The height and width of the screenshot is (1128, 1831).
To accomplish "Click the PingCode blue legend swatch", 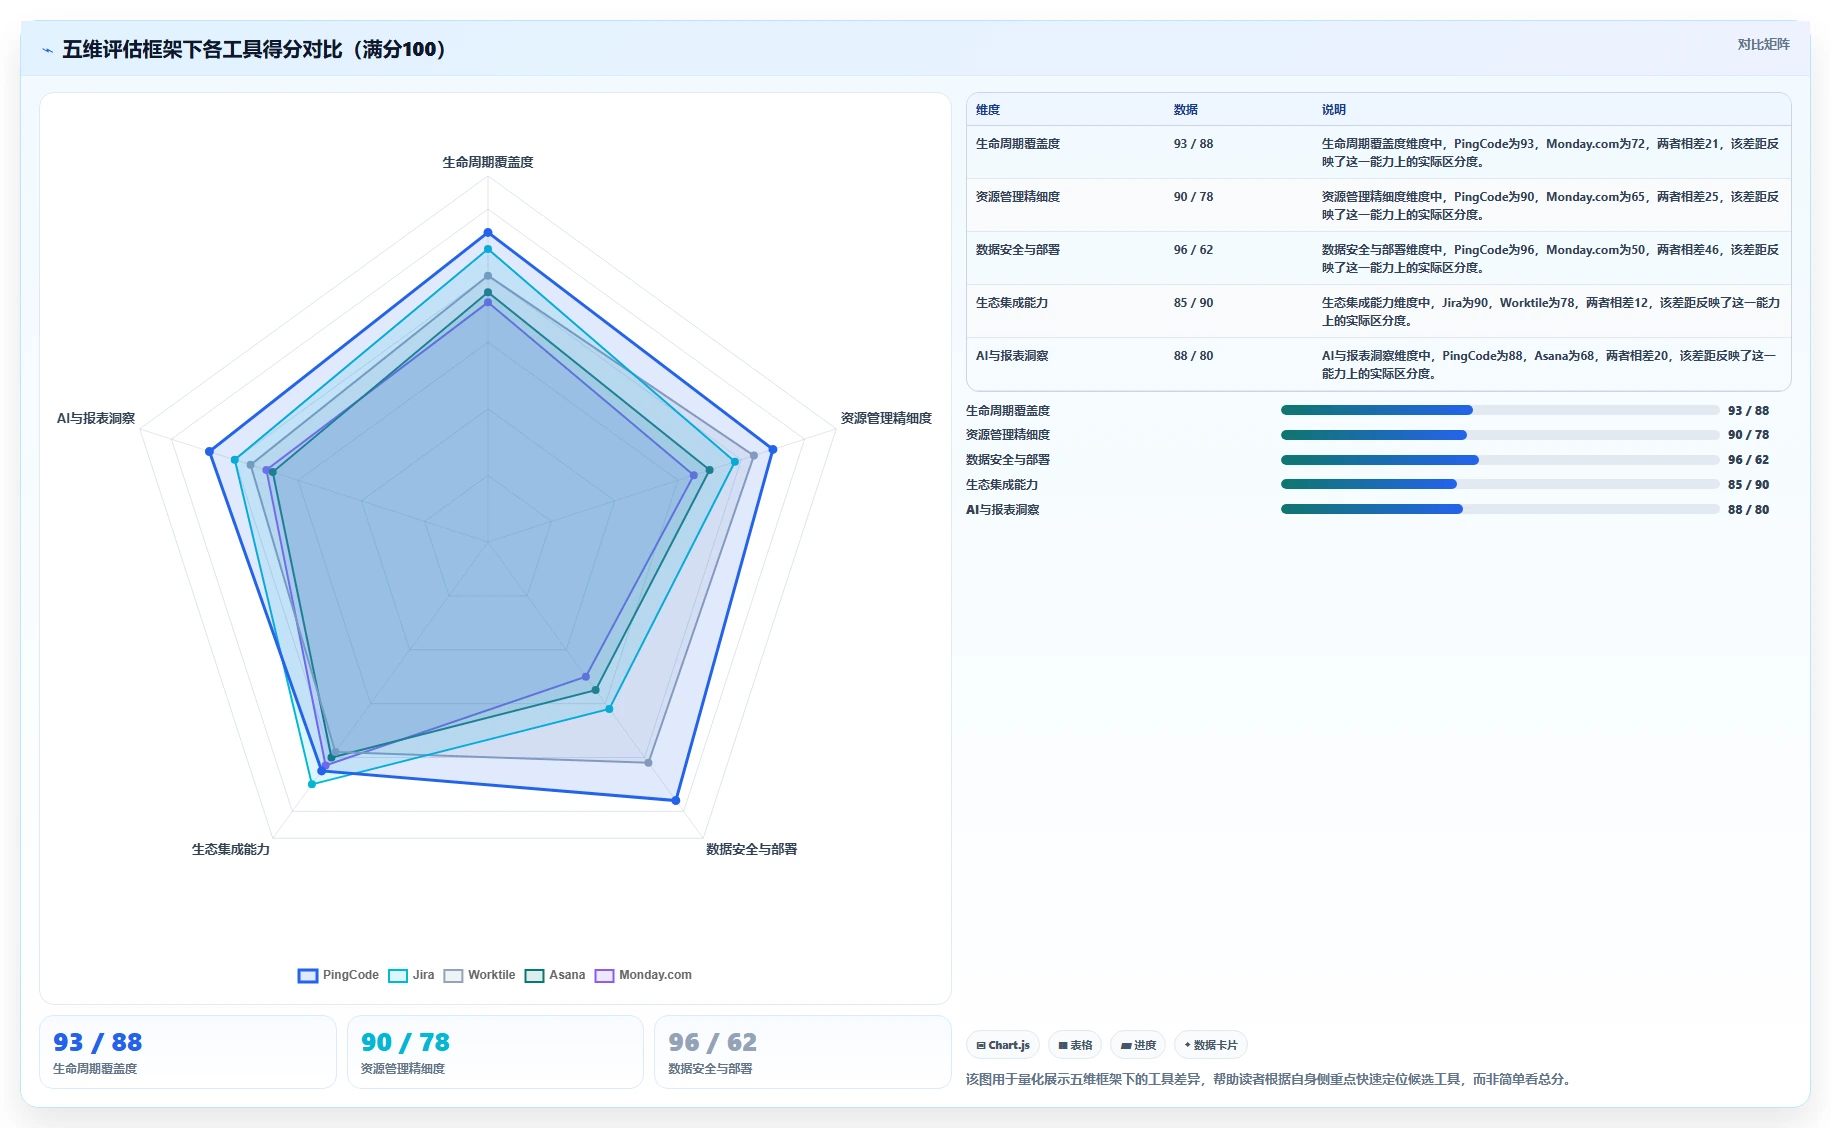I will pos(308,976).
